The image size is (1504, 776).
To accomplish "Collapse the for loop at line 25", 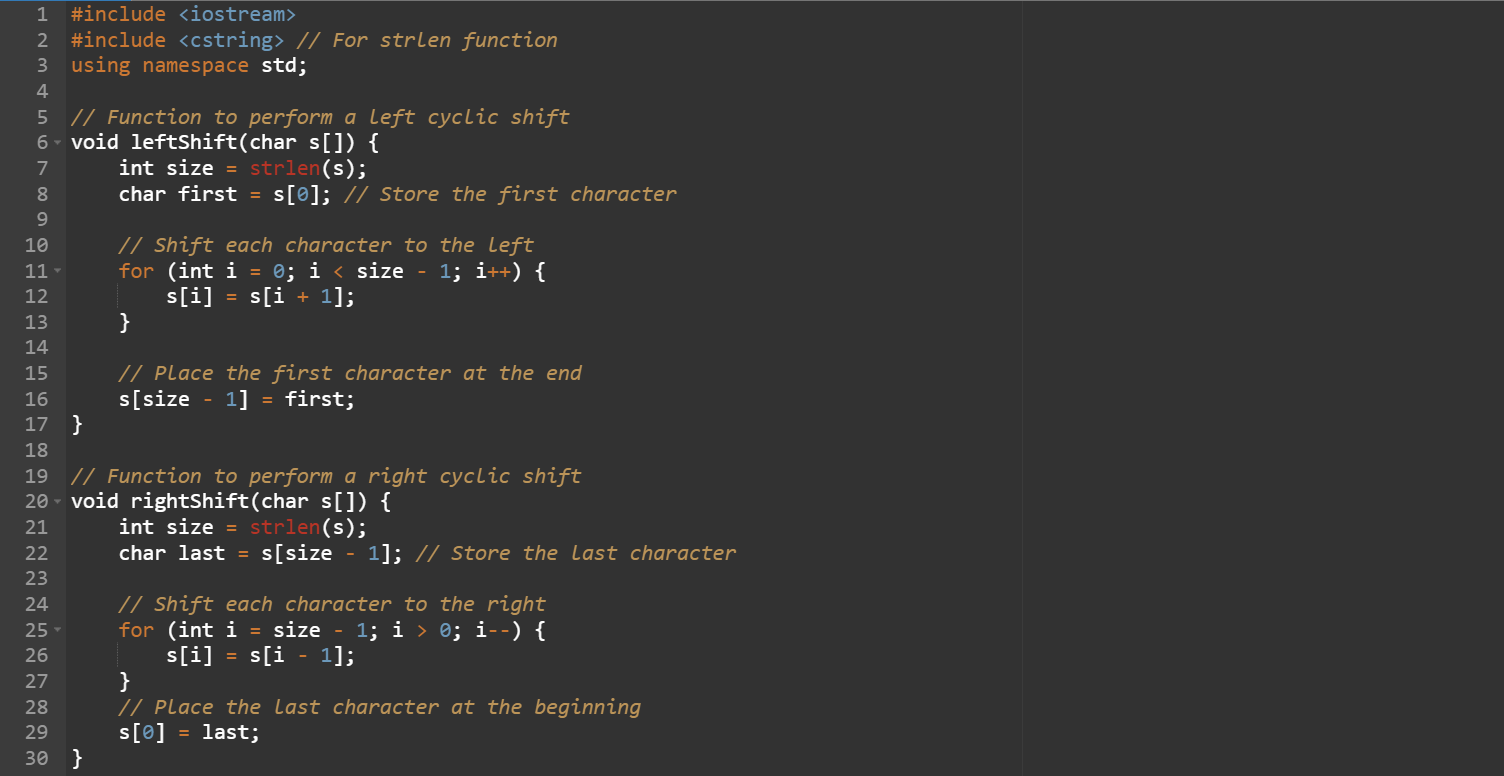I will coord(58,630).
